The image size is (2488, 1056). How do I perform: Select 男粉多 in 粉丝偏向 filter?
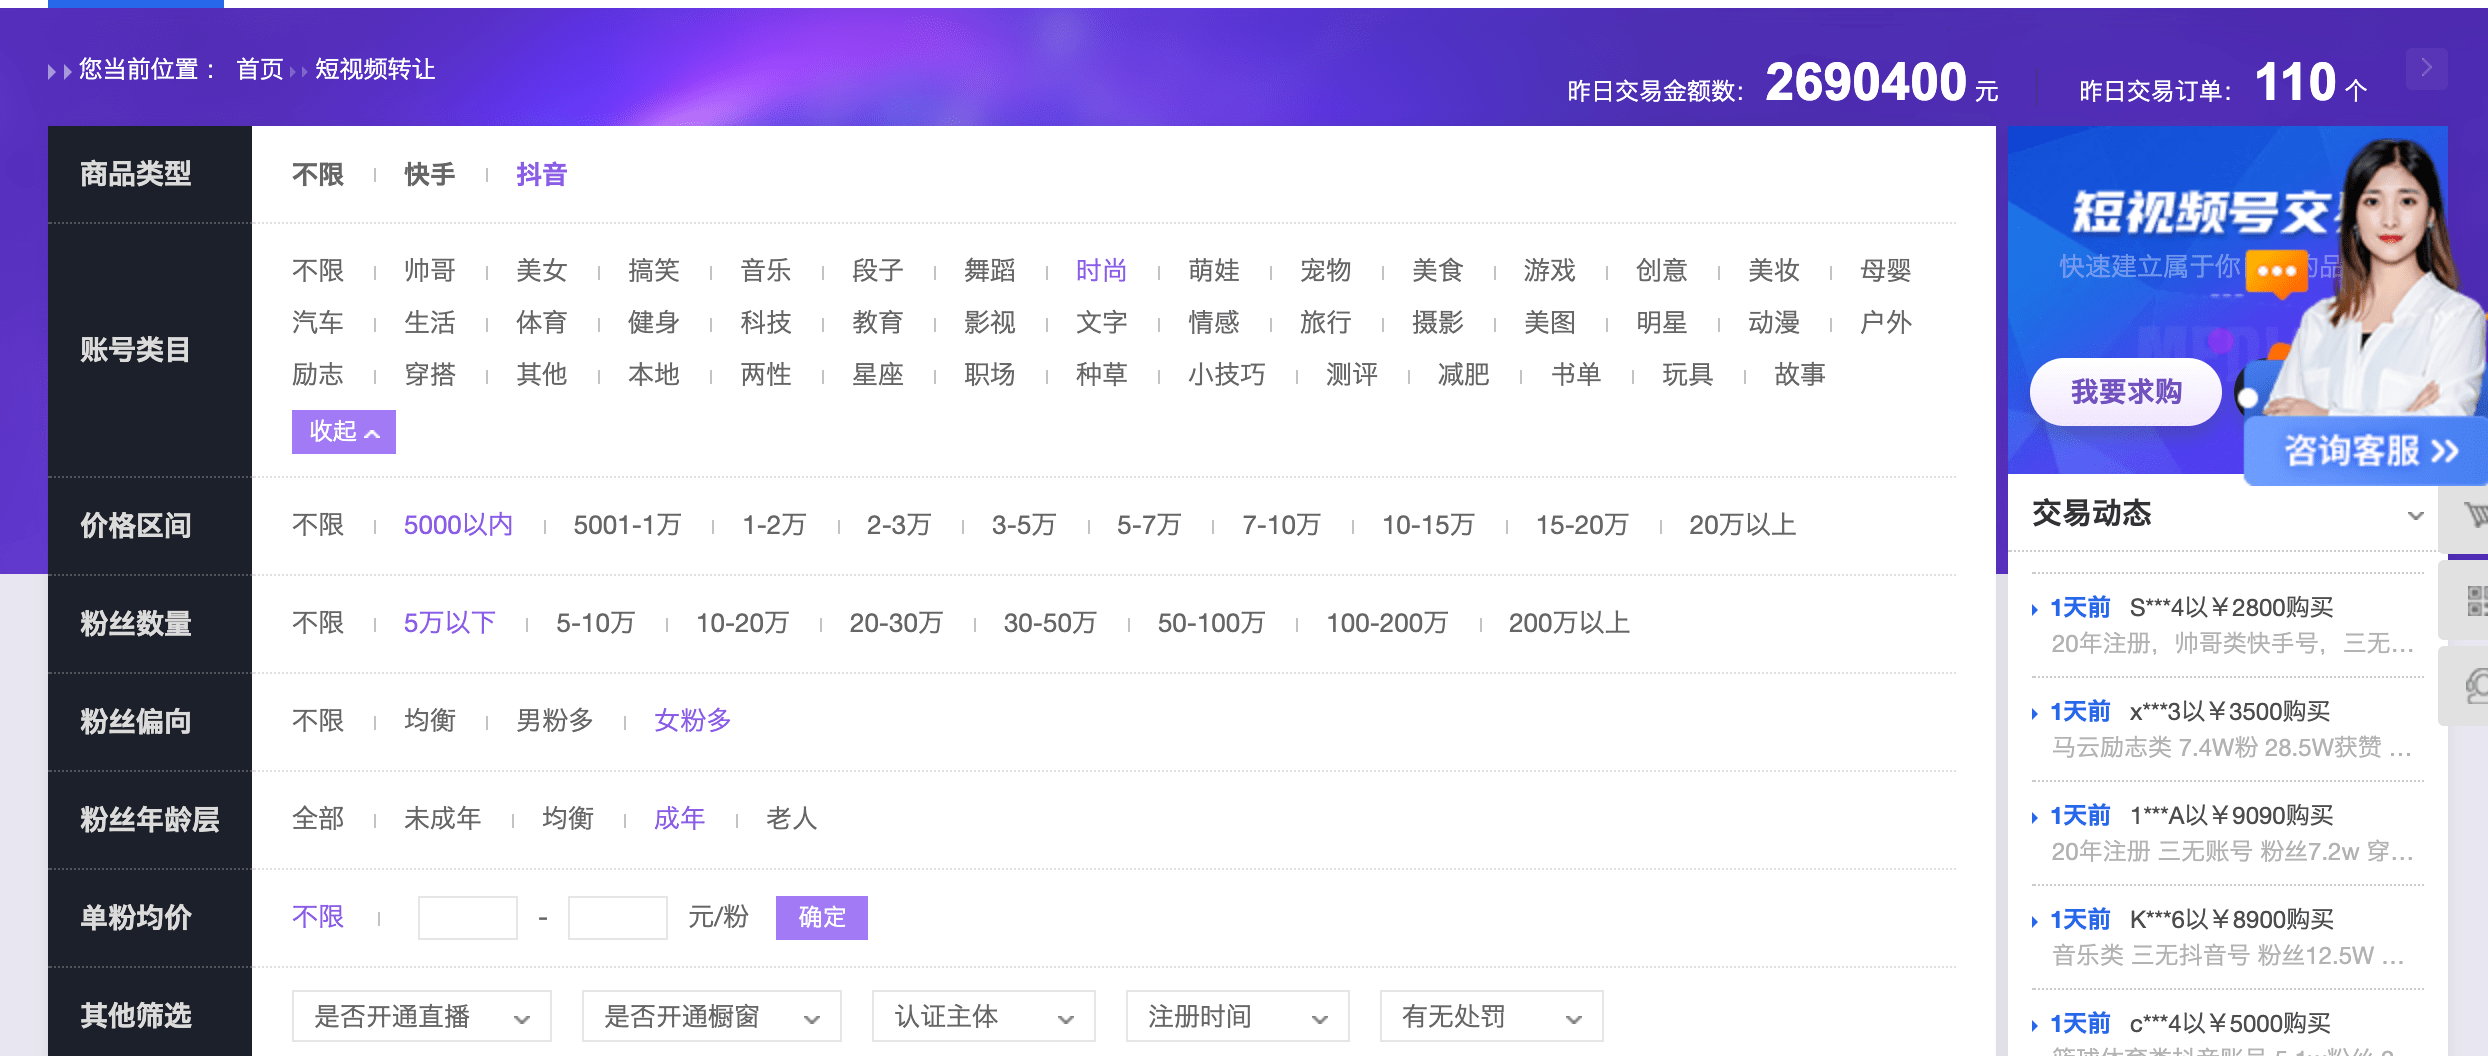click(x=556, y=720)
